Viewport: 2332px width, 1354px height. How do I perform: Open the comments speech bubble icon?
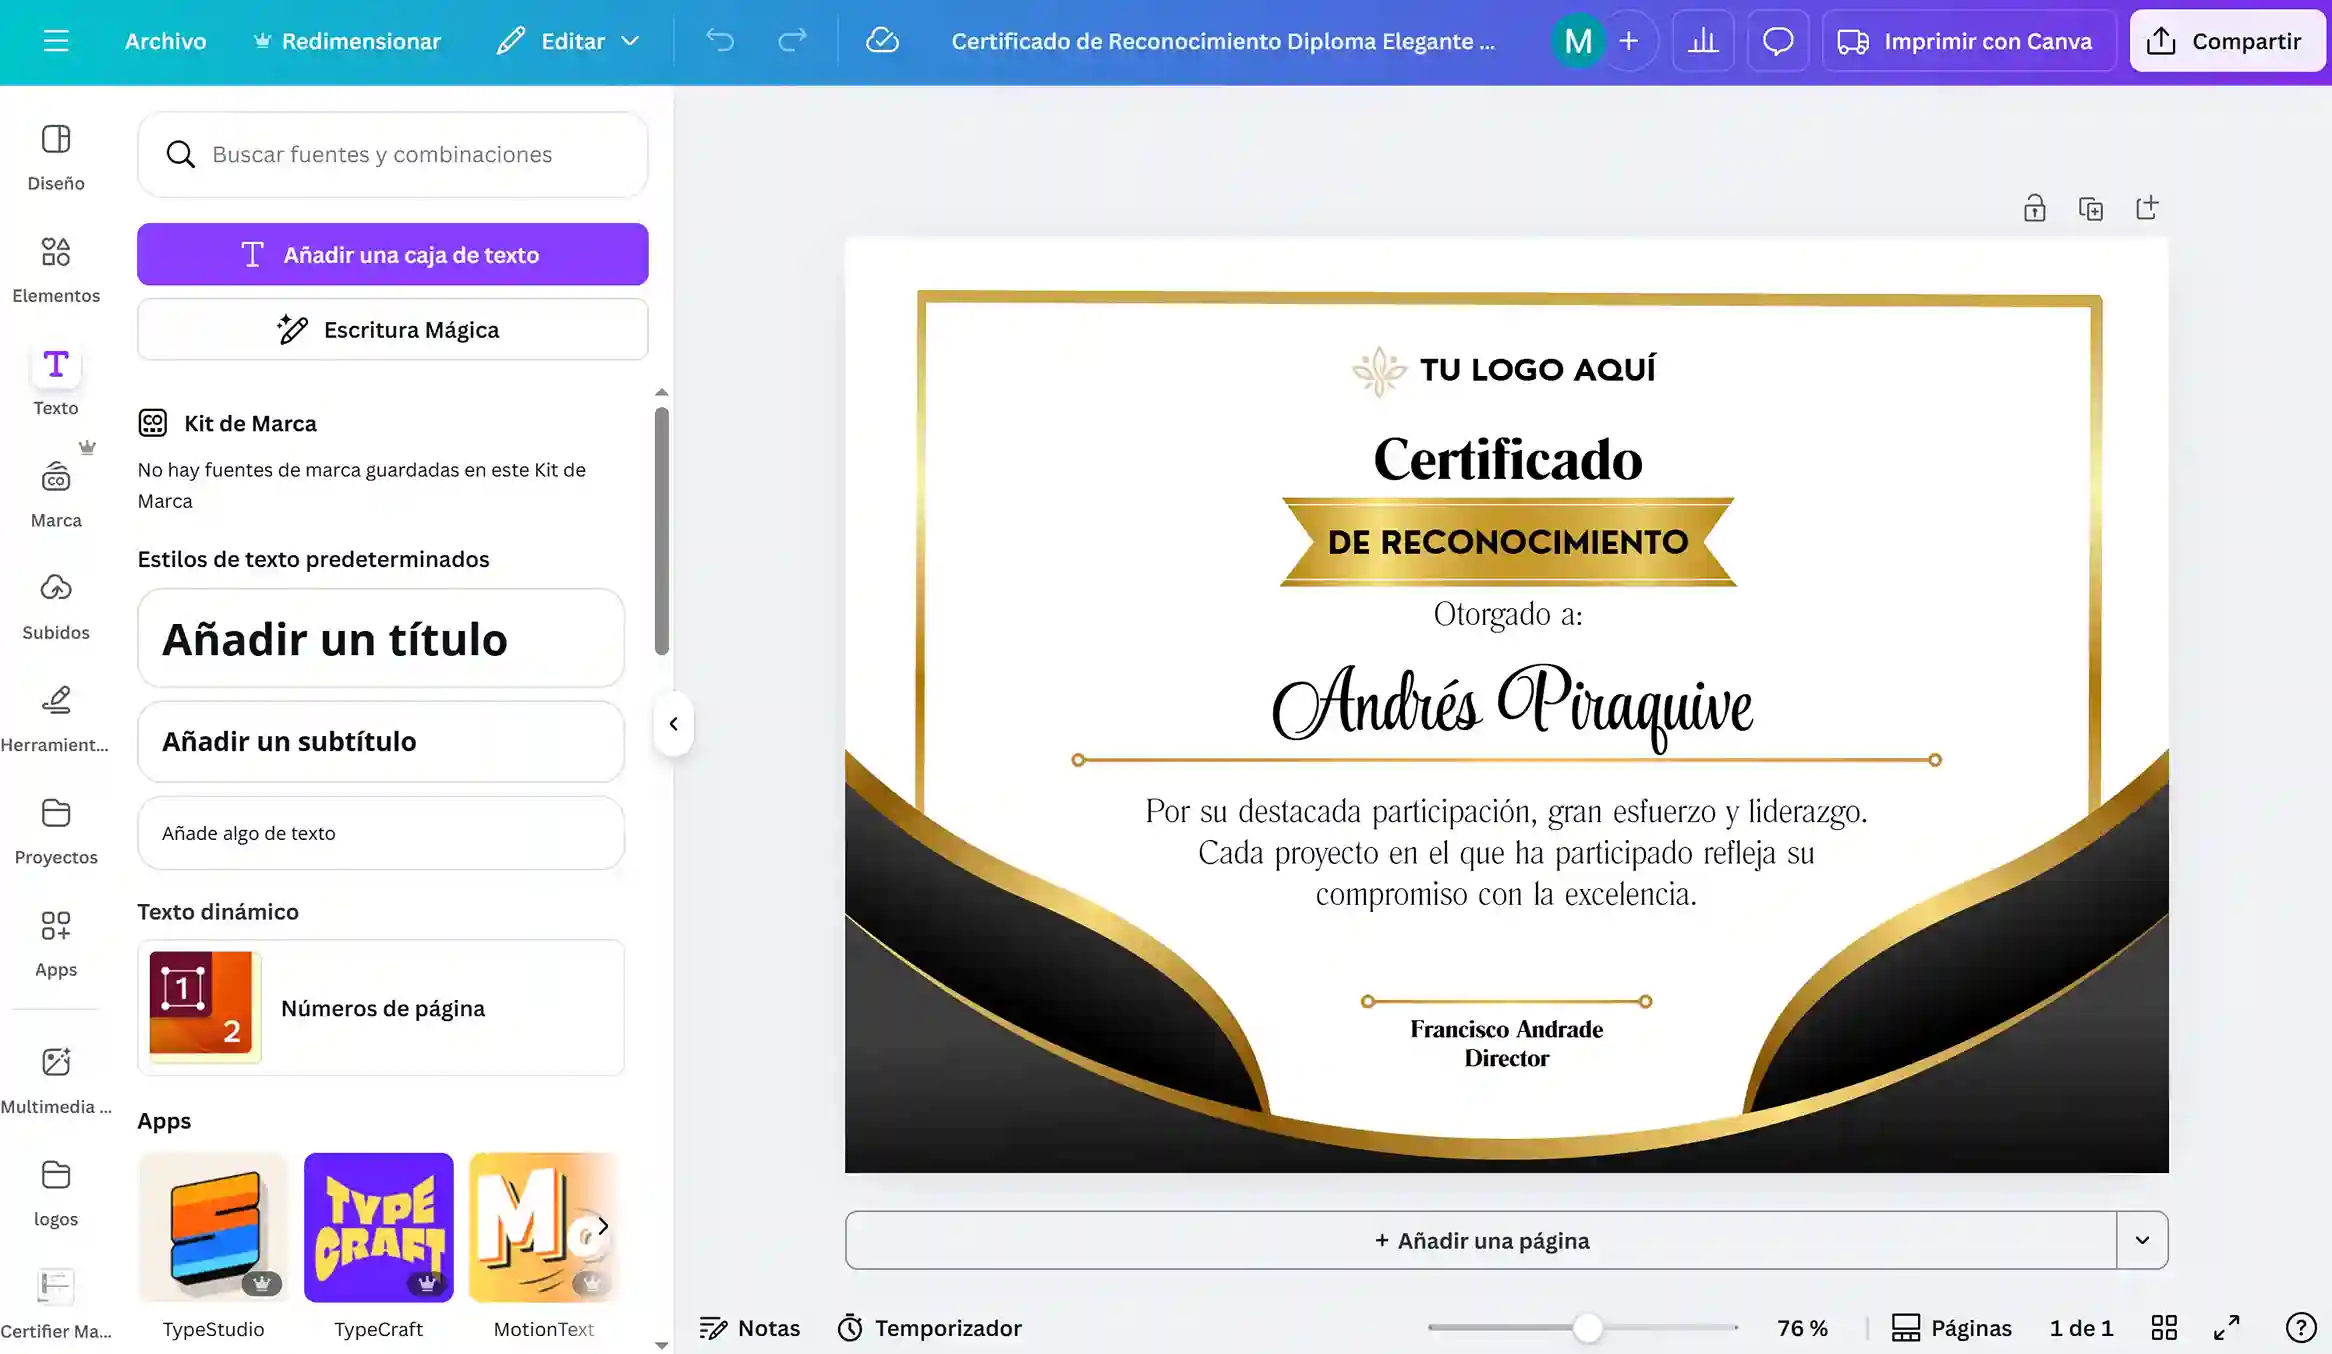point(1777,41)
